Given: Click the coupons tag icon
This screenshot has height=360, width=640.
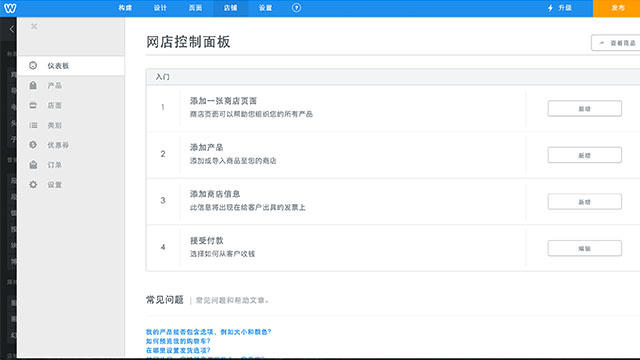Looking at the screenshot, I should coord(33,145).
